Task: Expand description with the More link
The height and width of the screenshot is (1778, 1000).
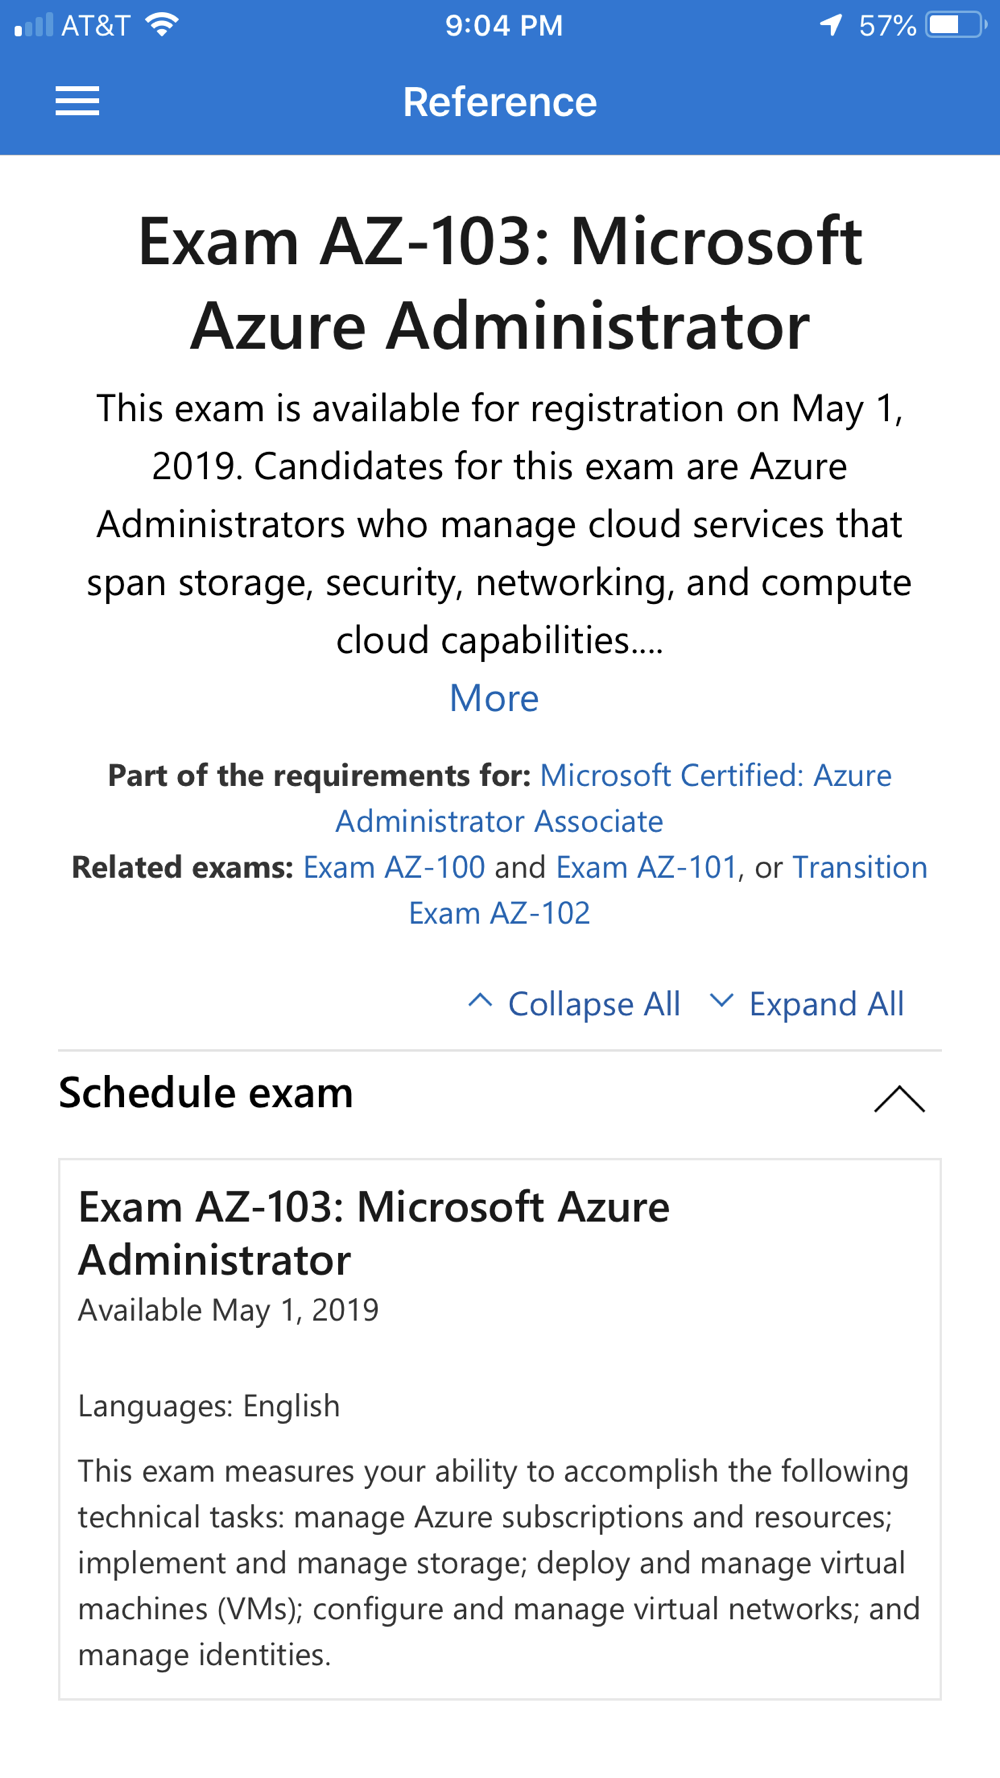Action: pos(494,698)
